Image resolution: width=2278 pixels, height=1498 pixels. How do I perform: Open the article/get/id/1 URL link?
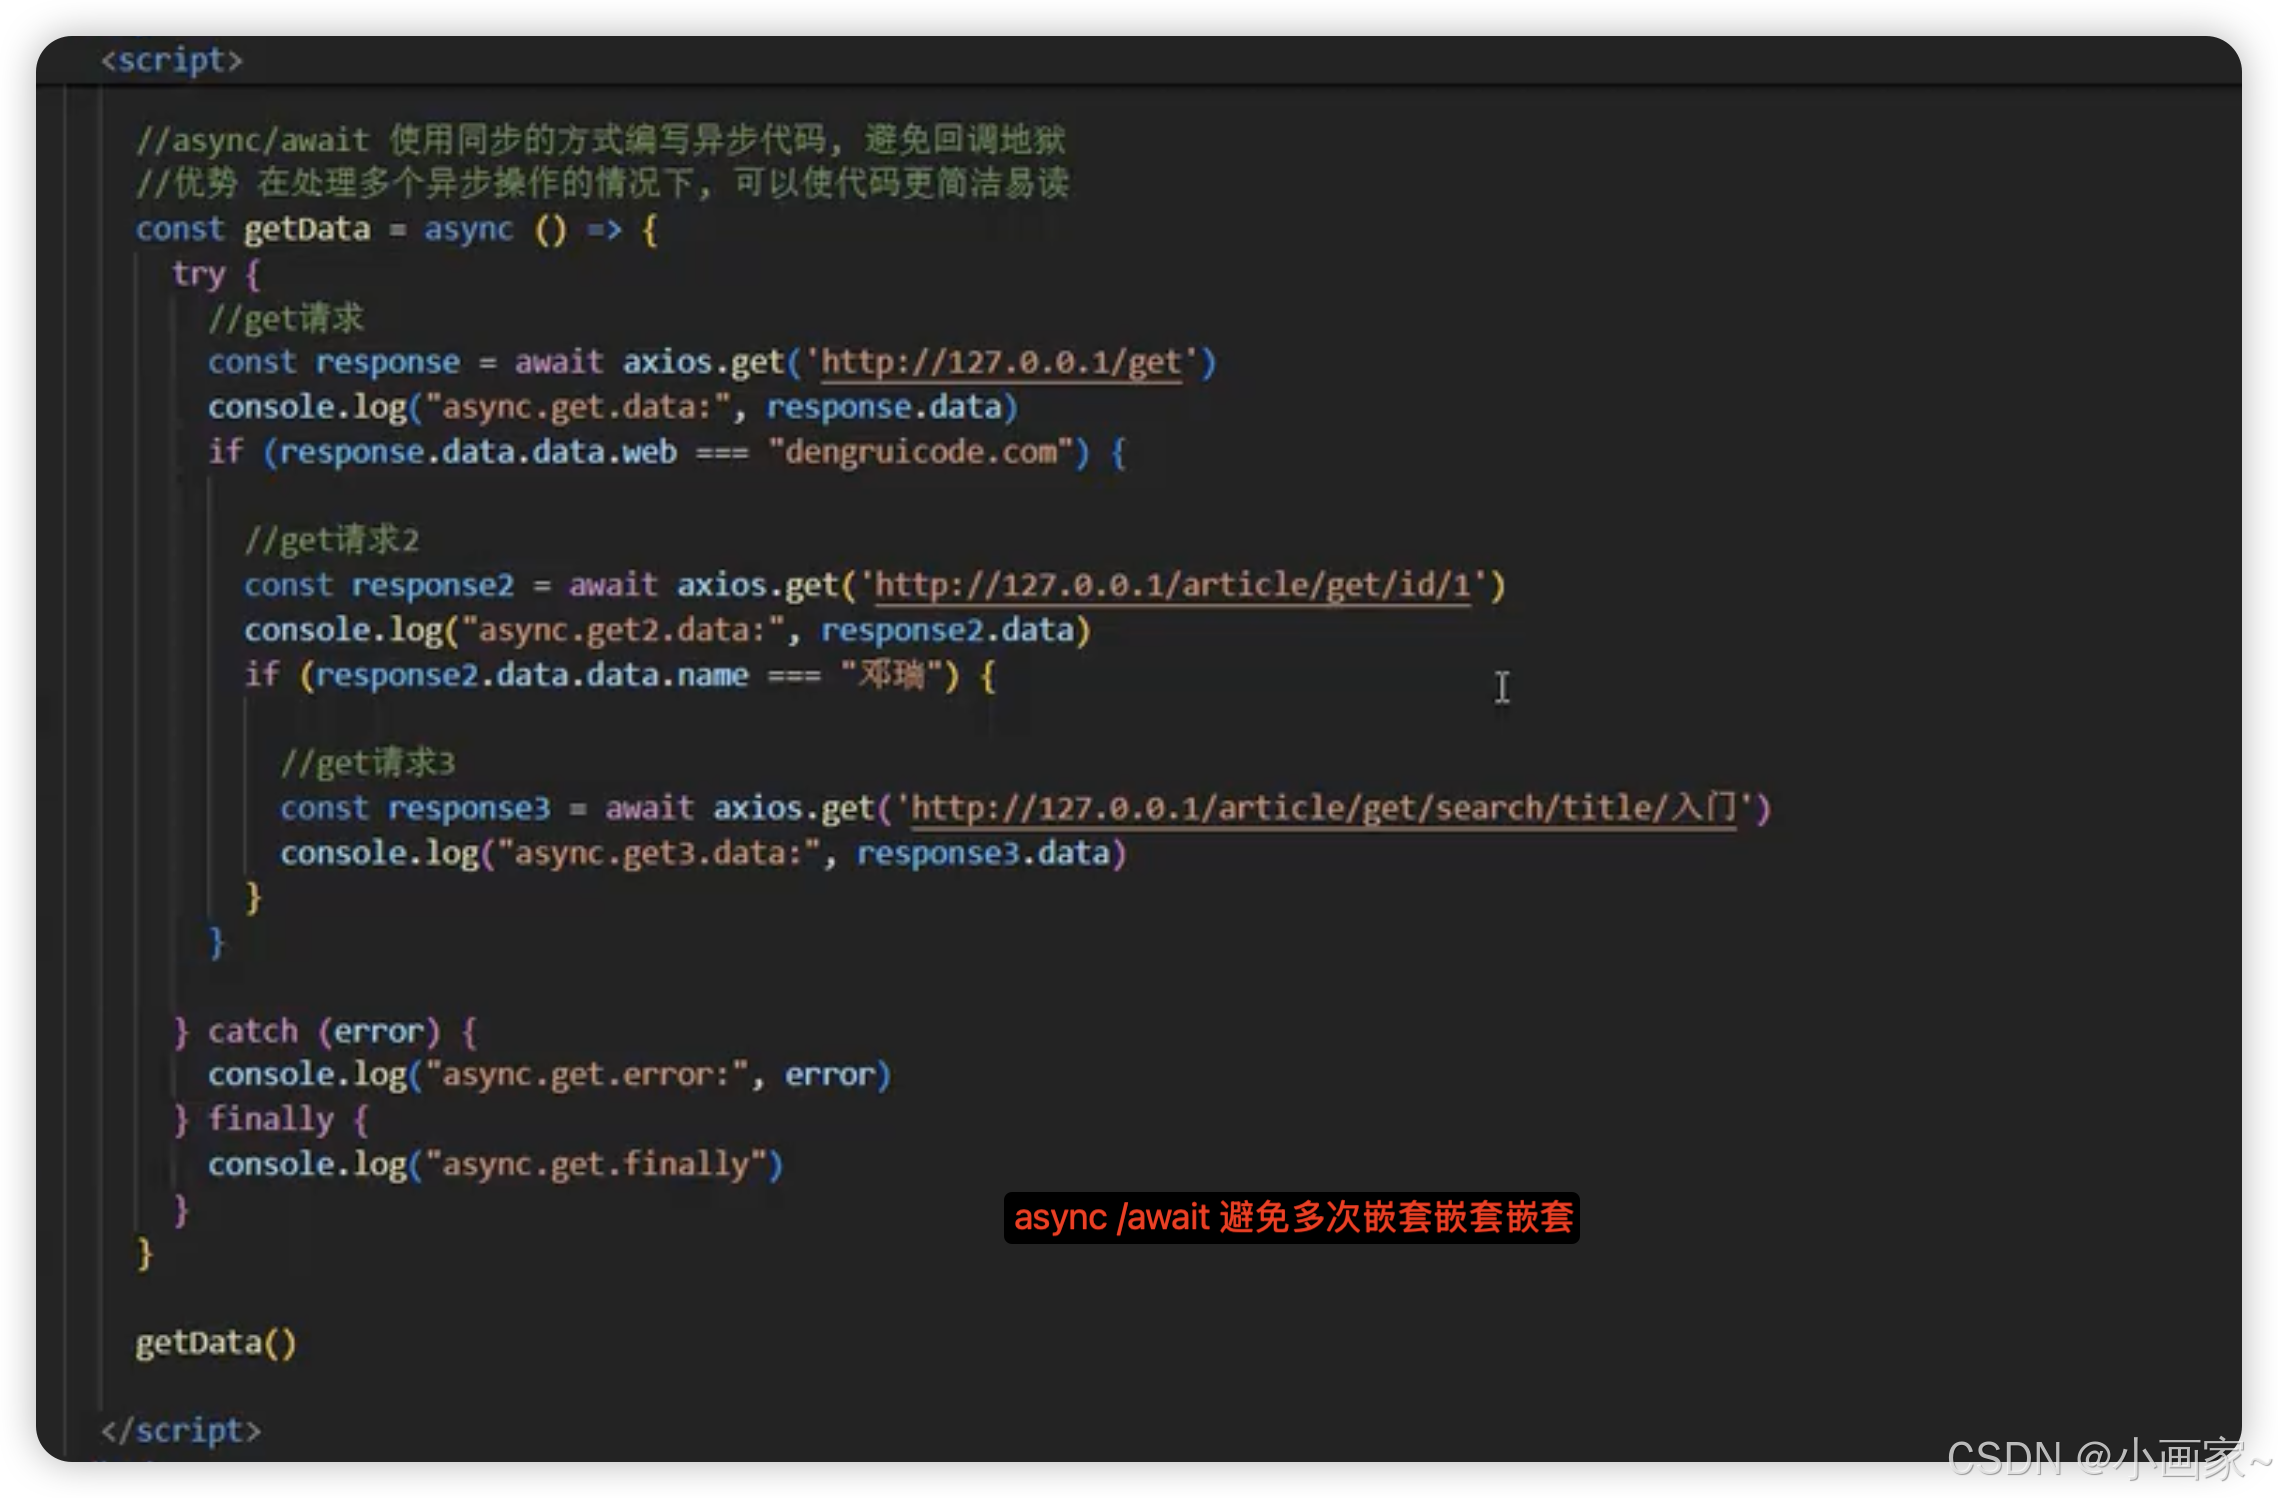(1172, 585)
